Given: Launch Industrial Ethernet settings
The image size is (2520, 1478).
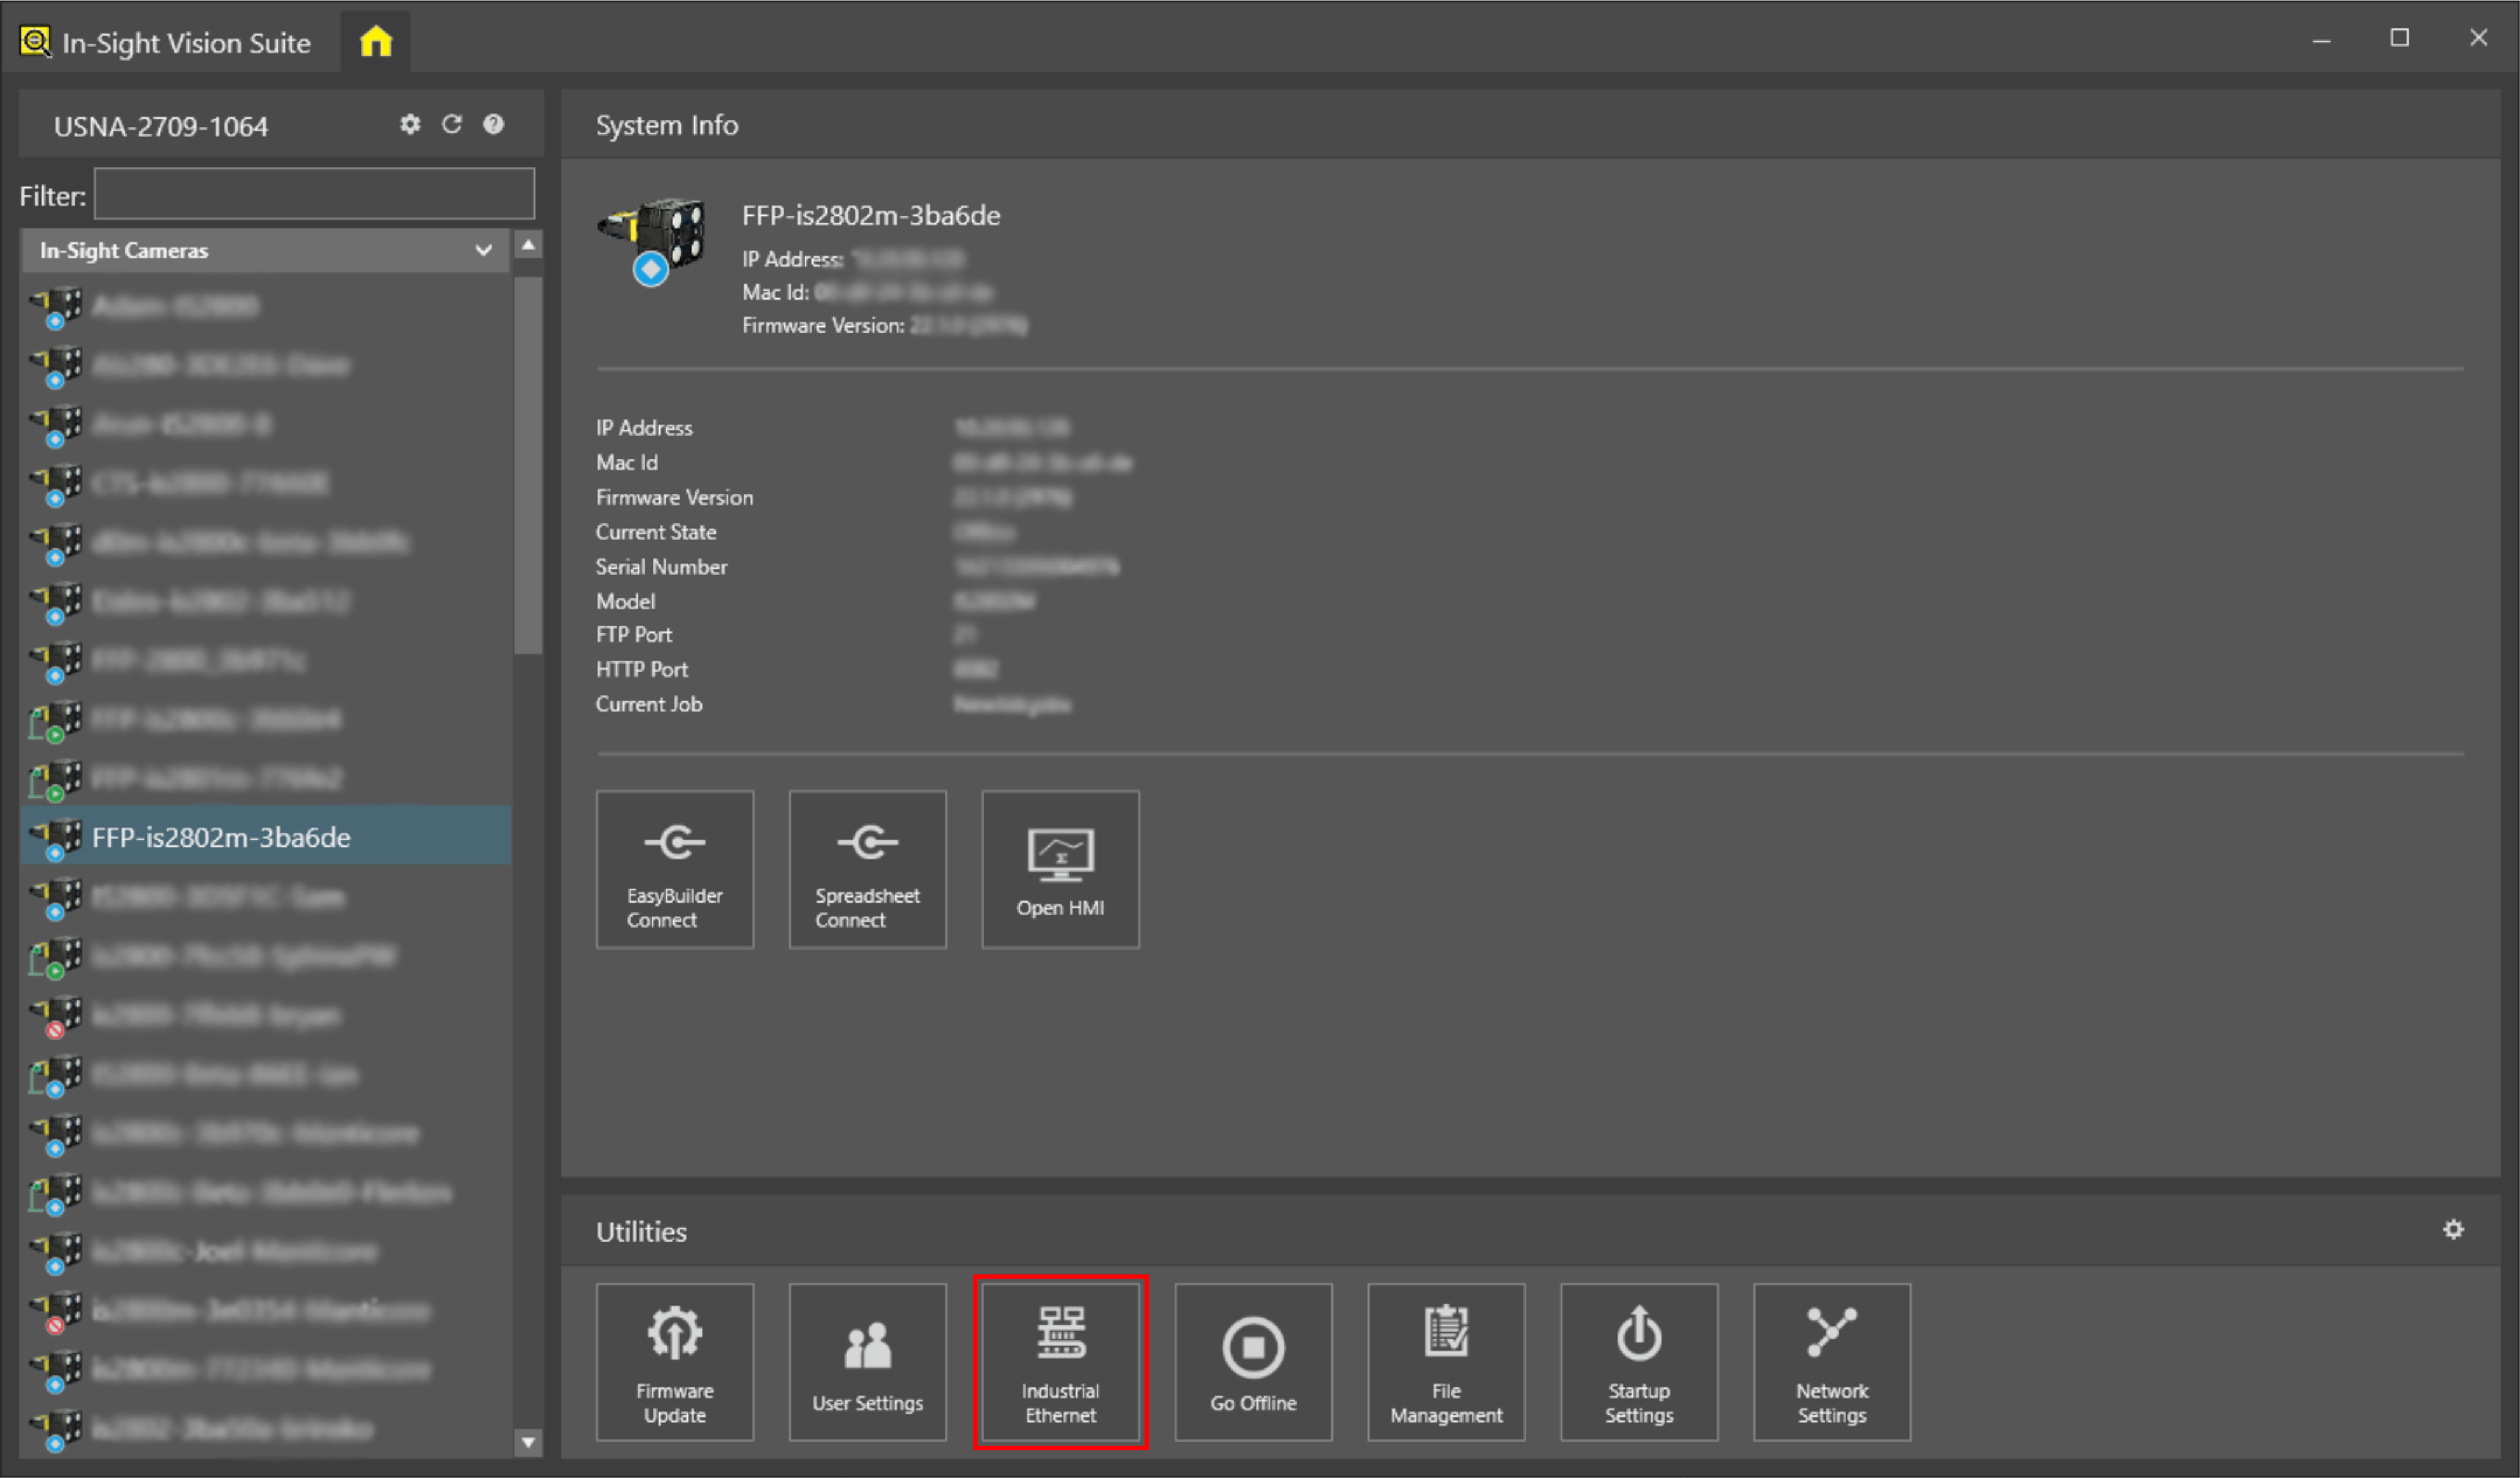Looking at the screenshot, I should [x=1060, y=1361].
